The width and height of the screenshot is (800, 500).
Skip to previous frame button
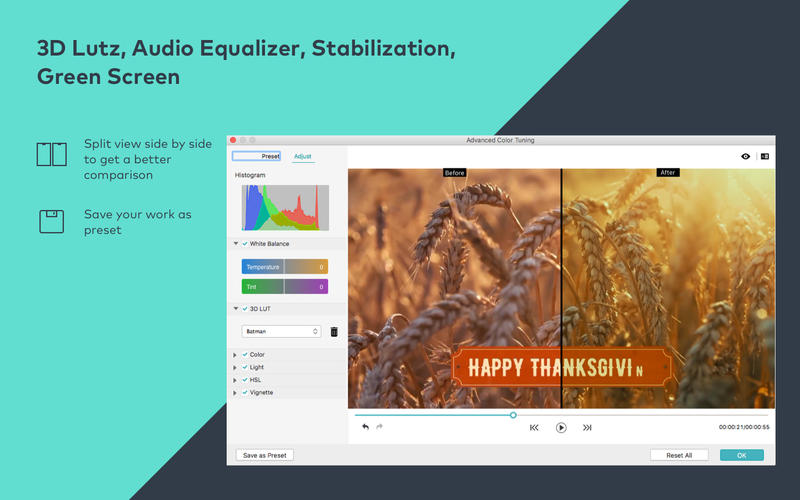[534, 428]
